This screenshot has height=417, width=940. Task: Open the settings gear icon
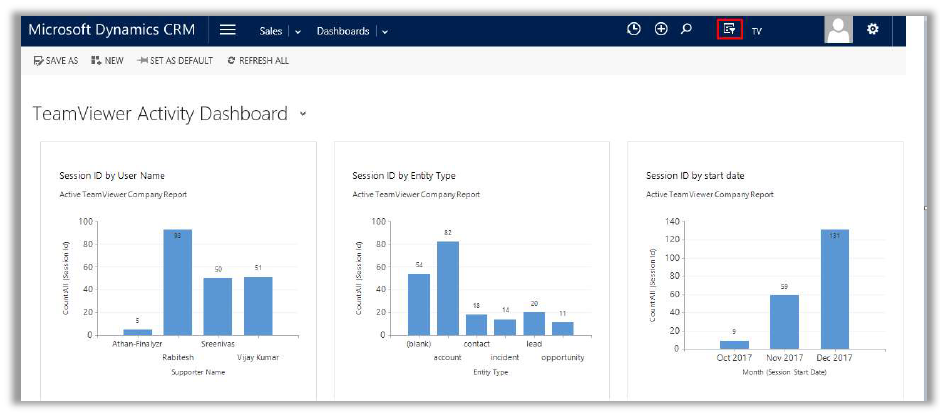pyautogui.click(x=872, y=30)
